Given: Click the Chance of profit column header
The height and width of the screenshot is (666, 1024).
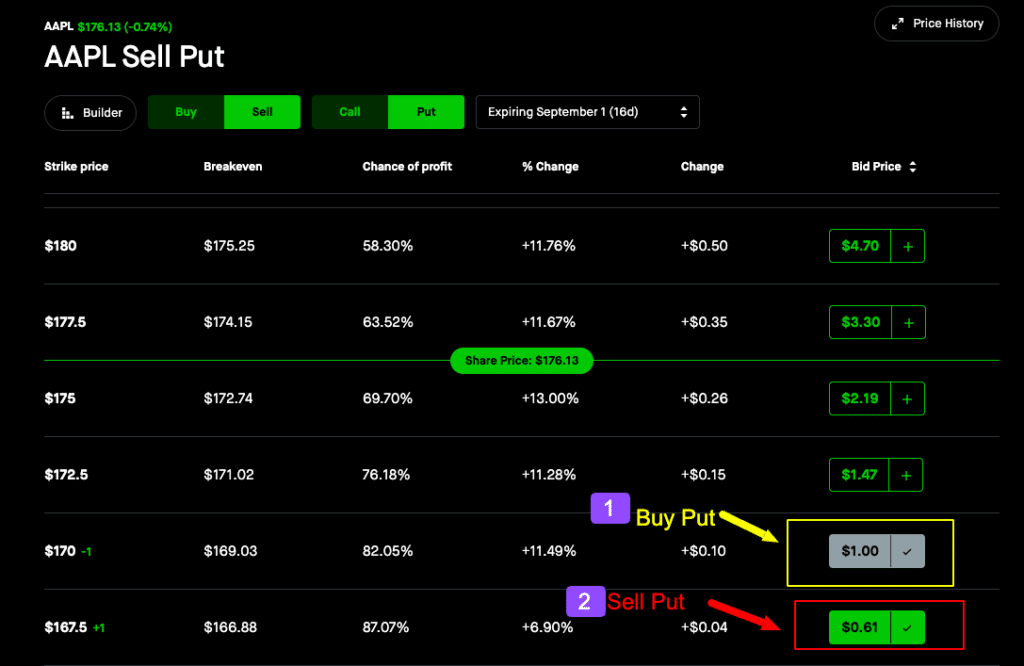Looking at the screenshot, I should 407,167.
